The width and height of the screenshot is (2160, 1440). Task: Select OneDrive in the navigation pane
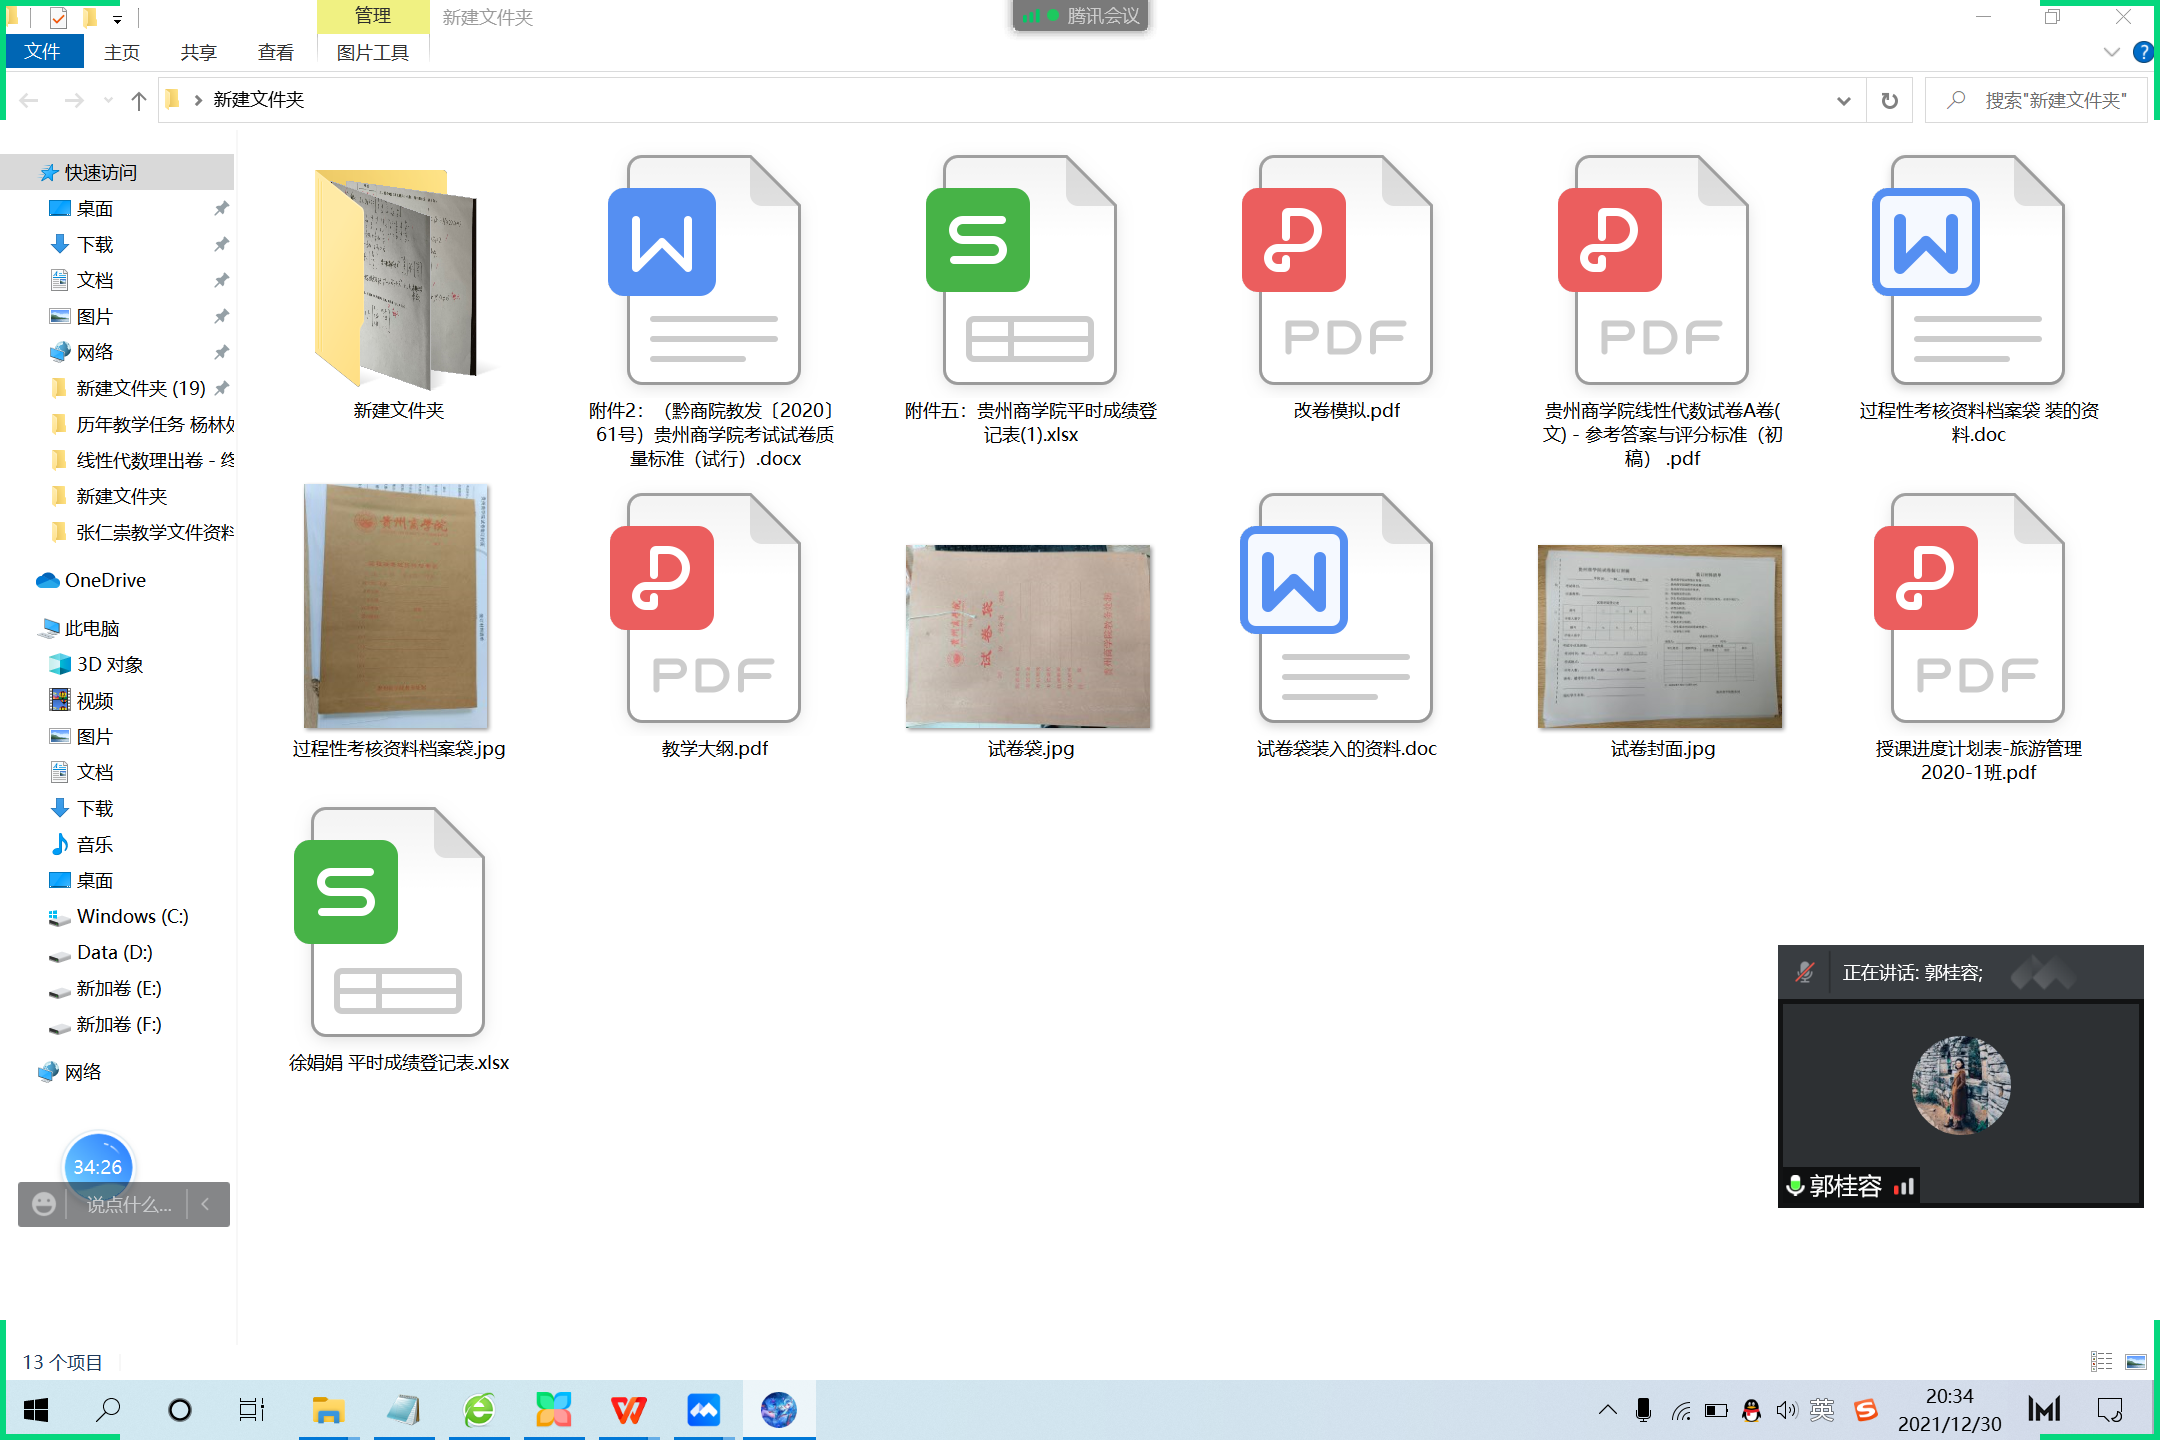[x=104, y=580]
